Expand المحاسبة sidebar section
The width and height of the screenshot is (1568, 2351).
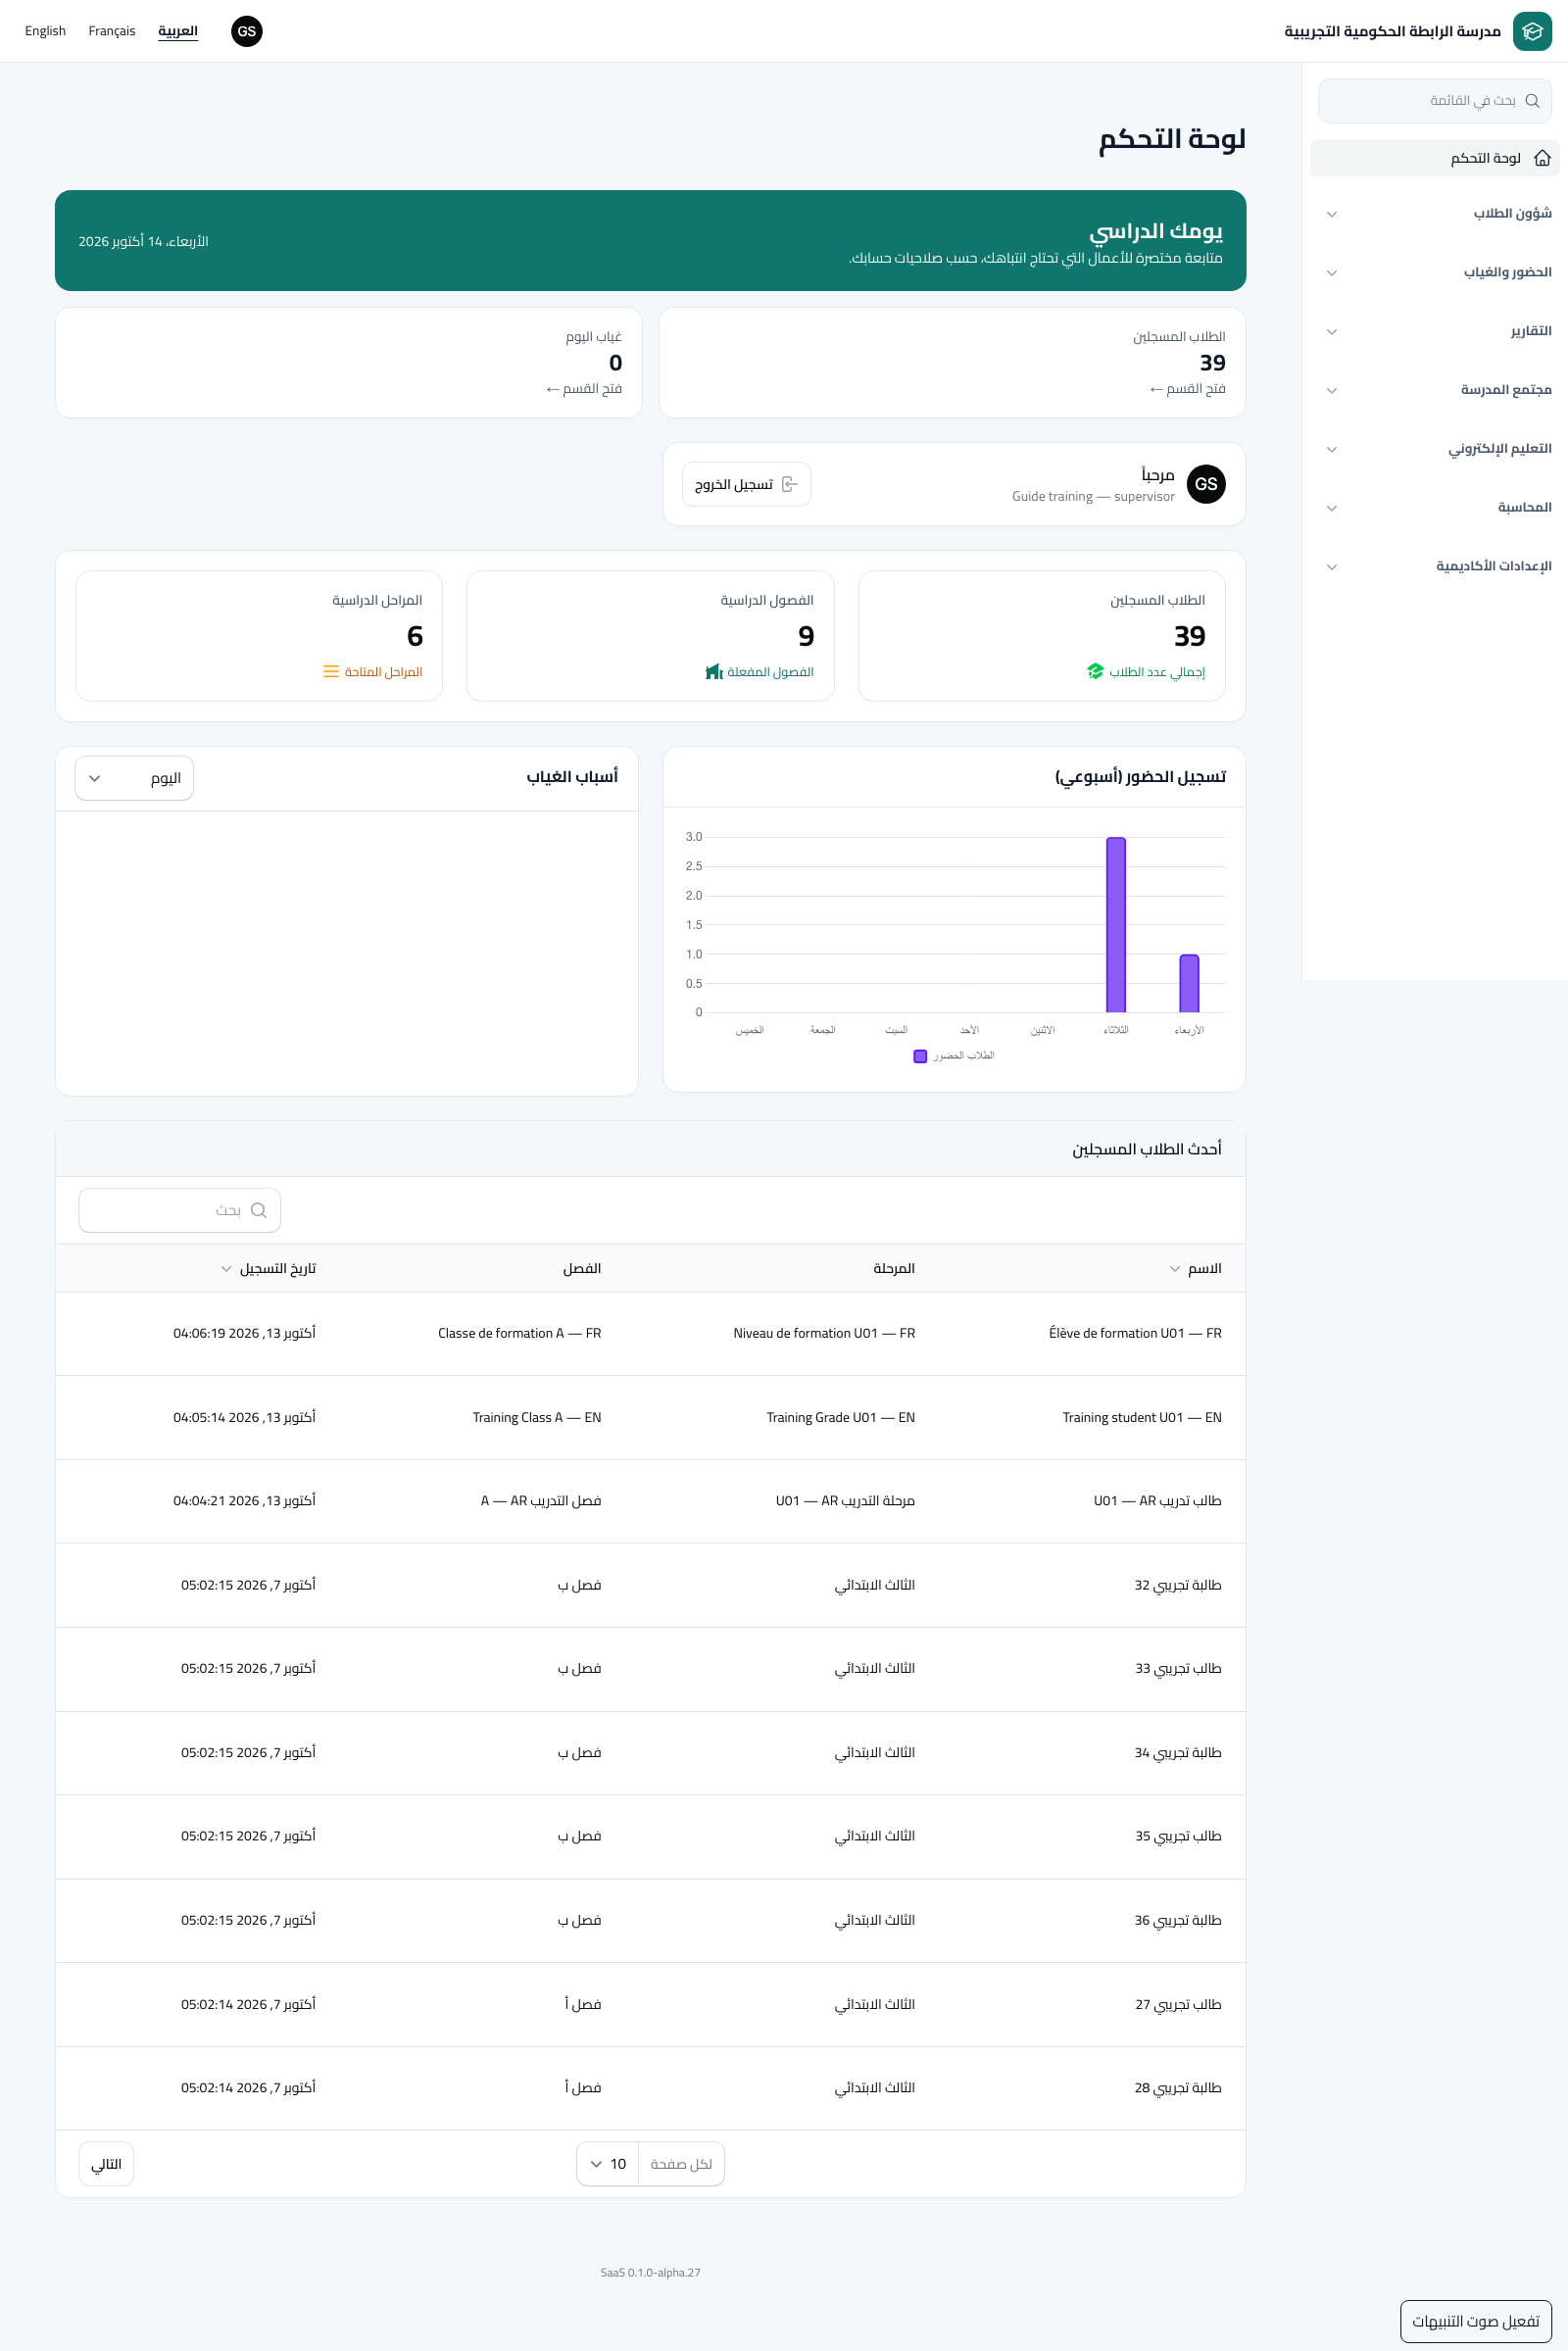1435,508
